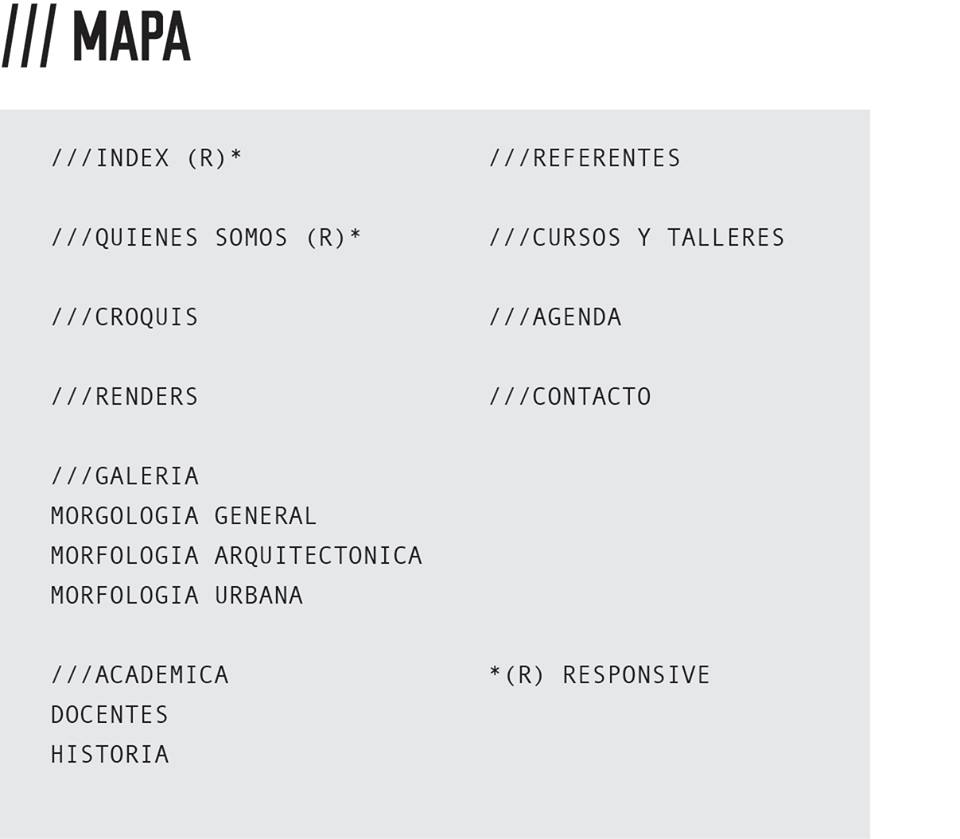
Task: Select the ///CROQUIS entry
Action: point(124,317)
